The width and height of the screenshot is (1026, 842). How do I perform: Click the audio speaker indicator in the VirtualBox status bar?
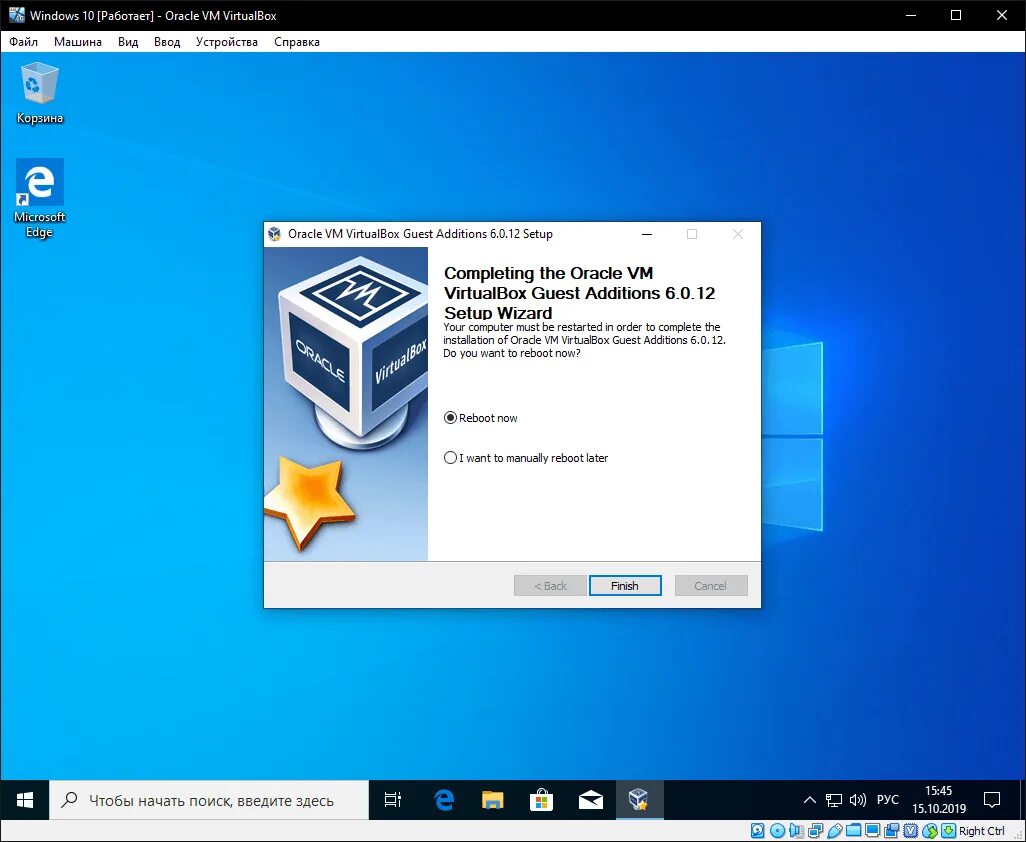[x=796, y=831]
